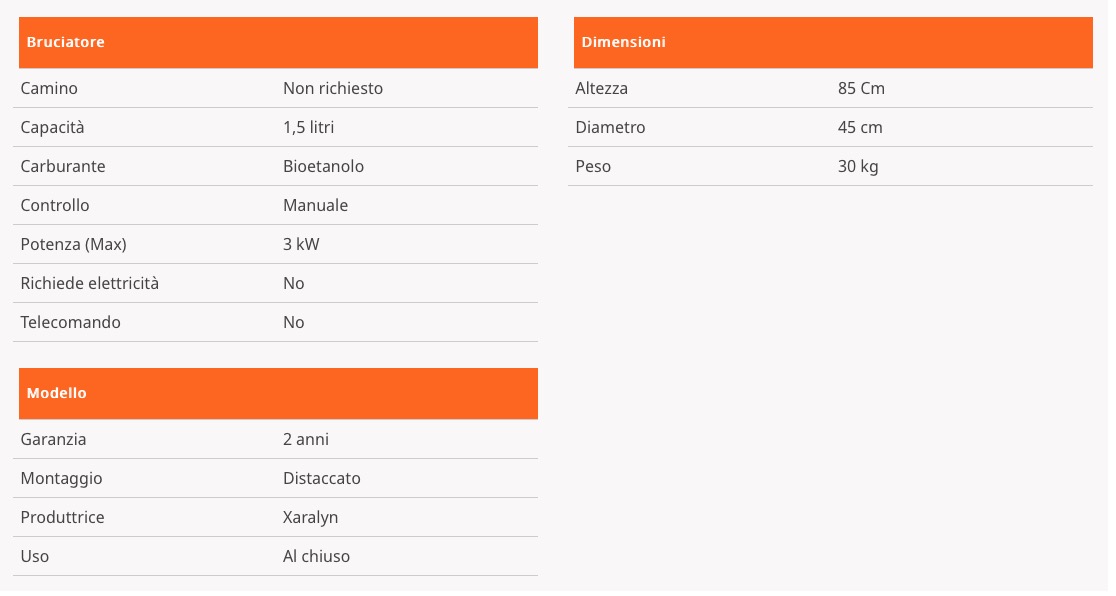Select the Capacità label

point(53,127)
